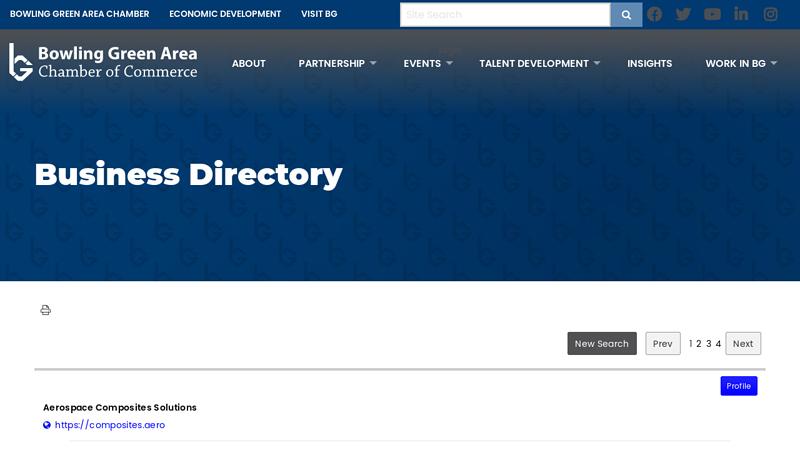
Task: Click the Chamber of Commerce logo
Action: point(103,62)
